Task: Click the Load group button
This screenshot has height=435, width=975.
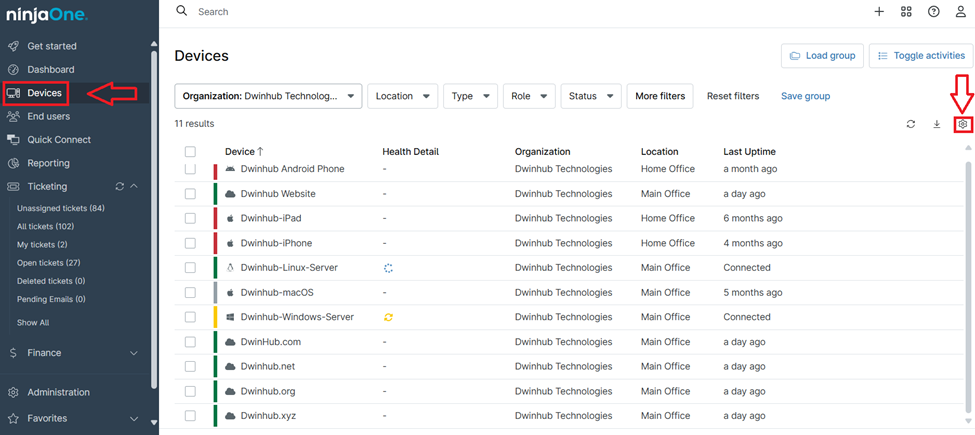Action: click(x=822, y=56)
